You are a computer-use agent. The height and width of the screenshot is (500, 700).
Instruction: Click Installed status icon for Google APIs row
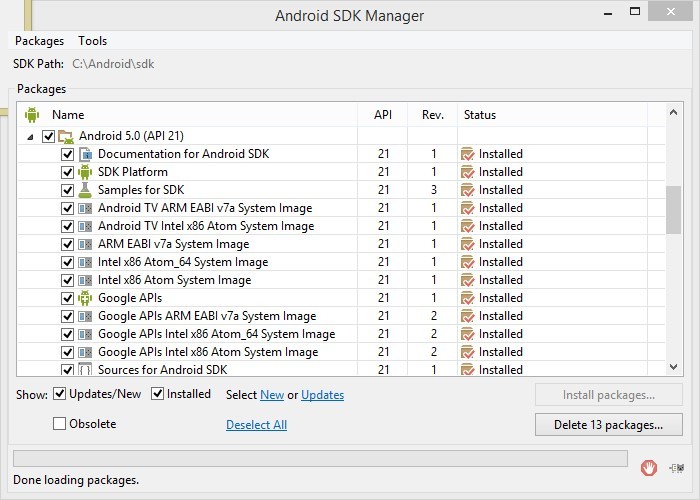tap(467, 298)
